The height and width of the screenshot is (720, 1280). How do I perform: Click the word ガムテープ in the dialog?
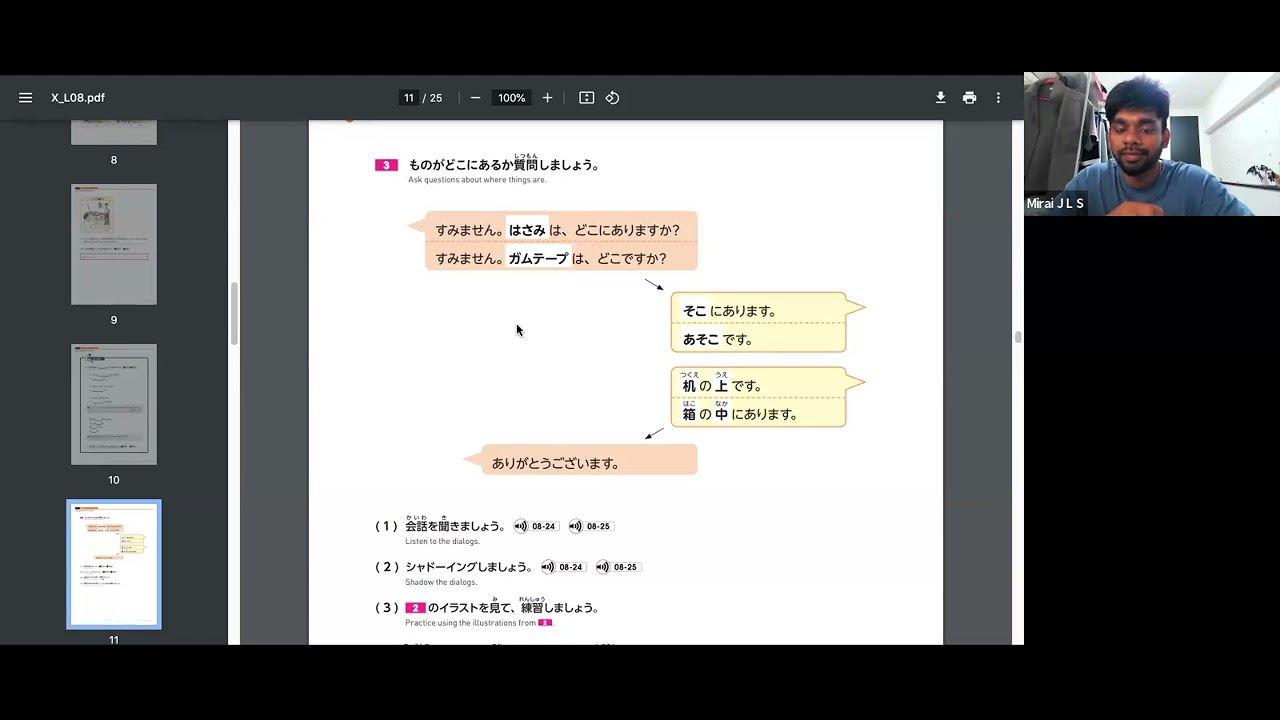tap(538, 258)
